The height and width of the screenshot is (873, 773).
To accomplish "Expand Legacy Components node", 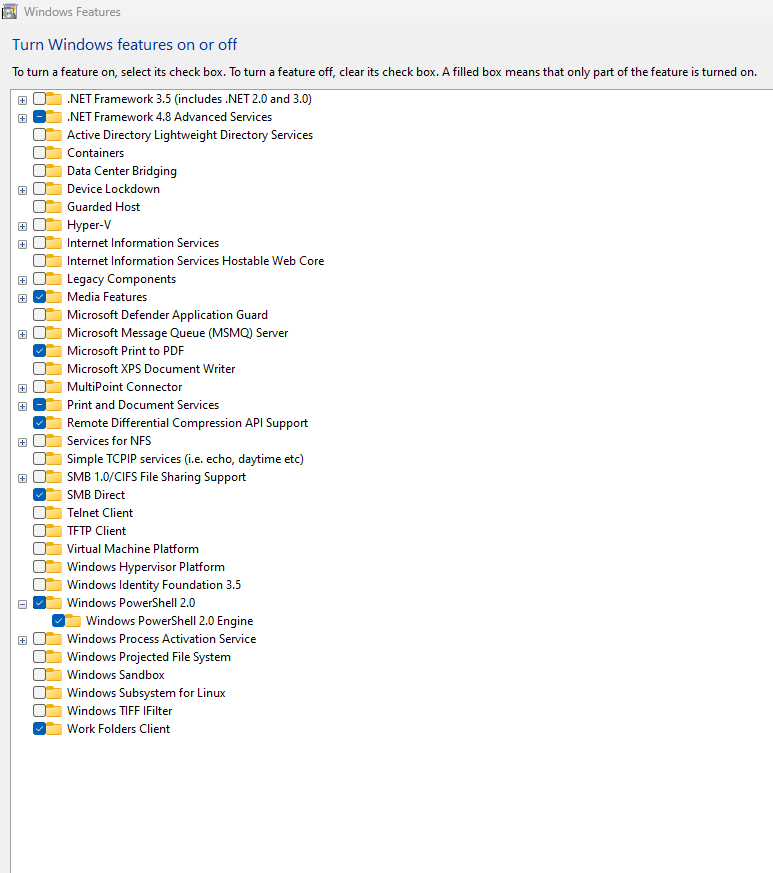I will point(22,280).
